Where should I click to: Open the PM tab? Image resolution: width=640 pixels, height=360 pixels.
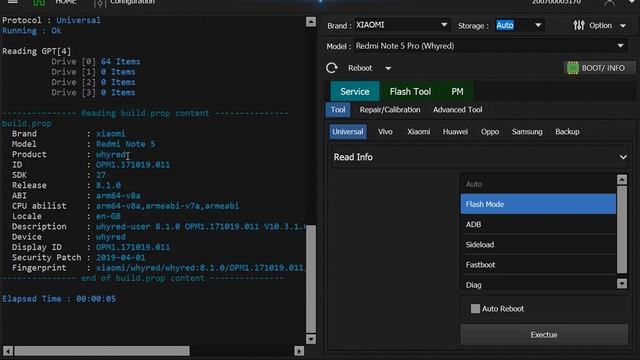tap(457, 91)
